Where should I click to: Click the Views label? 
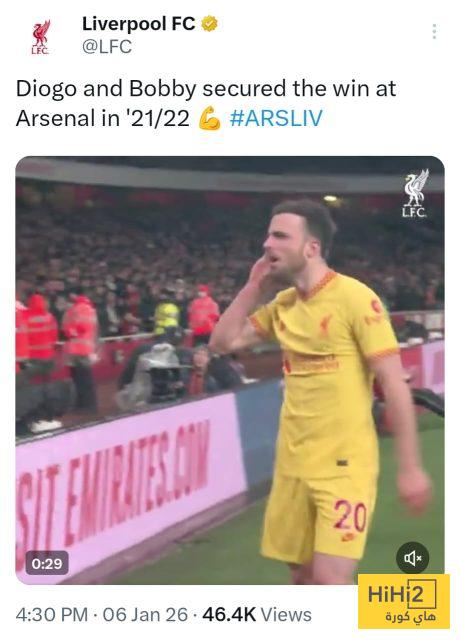[286, 614]
